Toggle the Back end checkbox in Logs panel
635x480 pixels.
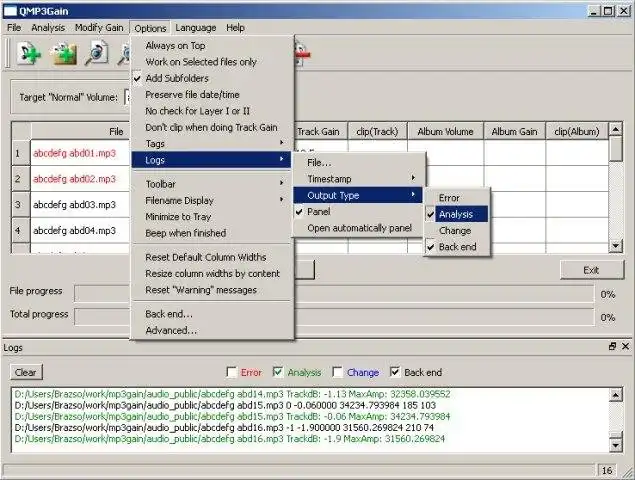(395, 372)
